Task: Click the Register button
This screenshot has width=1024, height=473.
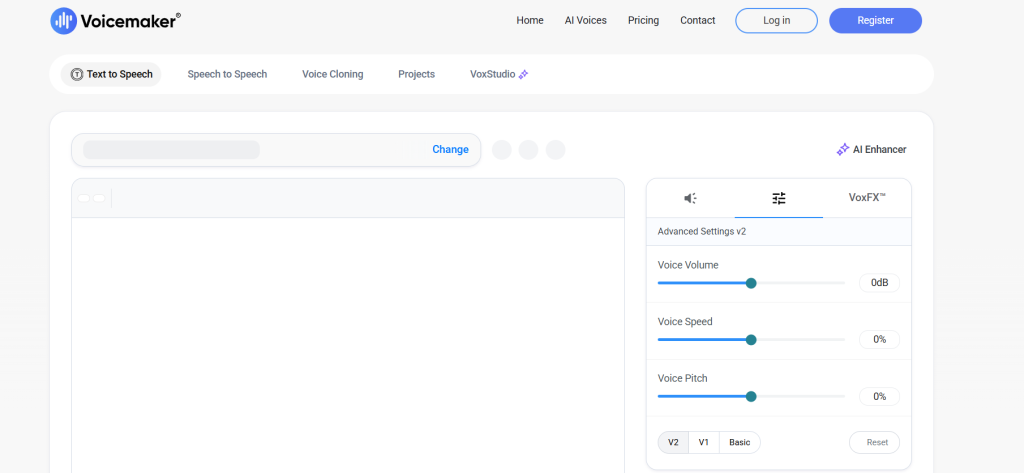Action: [x=875, y=20]
